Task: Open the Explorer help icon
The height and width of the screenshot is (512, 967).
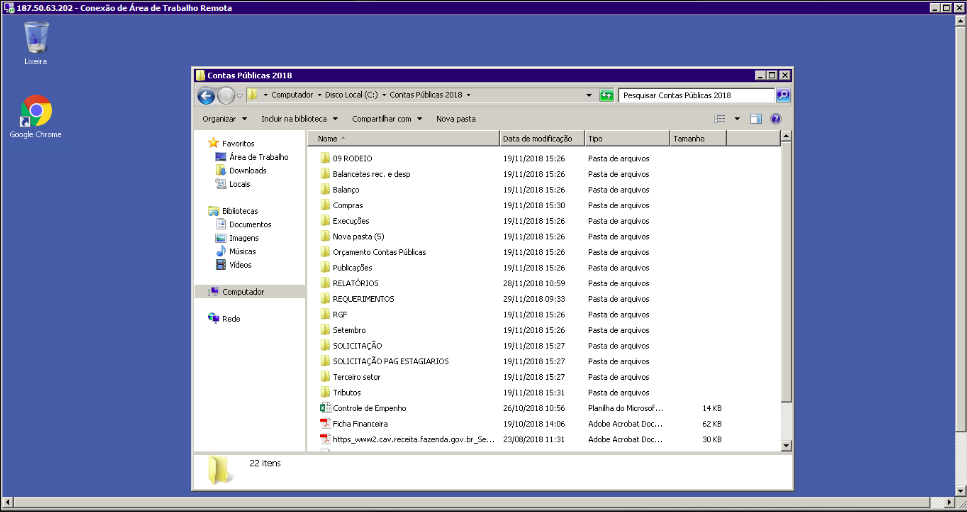Action: (775, 119)
